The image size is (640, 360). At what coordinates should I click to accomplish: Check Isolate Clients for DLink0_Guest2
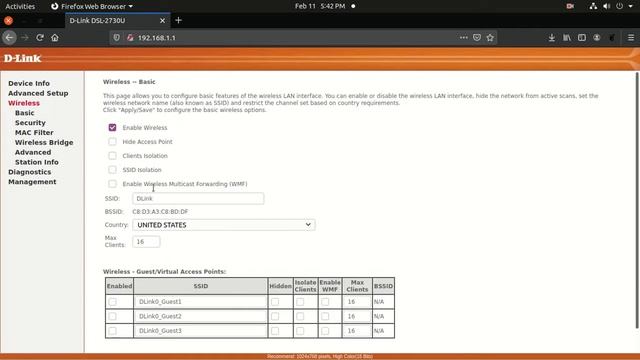[x=300, y=316]
